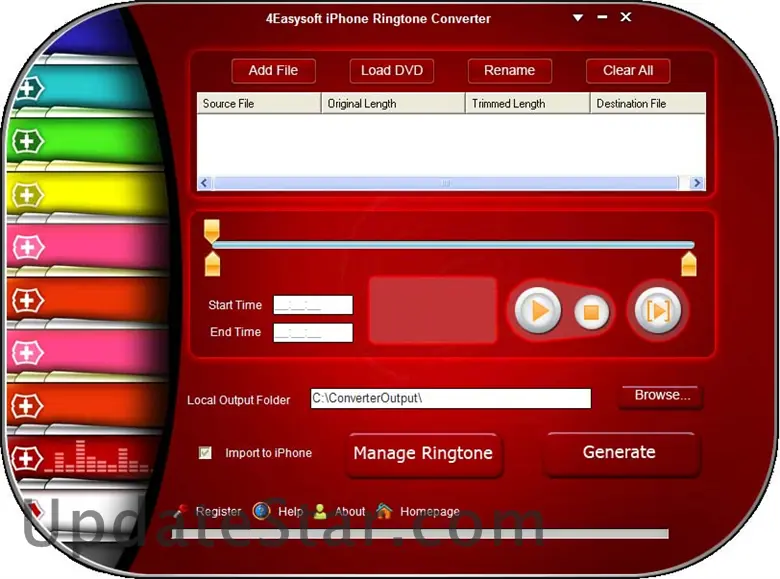Image resolution: width=780 pixels, height=579 pixels.
Task: Click the Play button
Action: pyautogui.click(x=538, y=310)
